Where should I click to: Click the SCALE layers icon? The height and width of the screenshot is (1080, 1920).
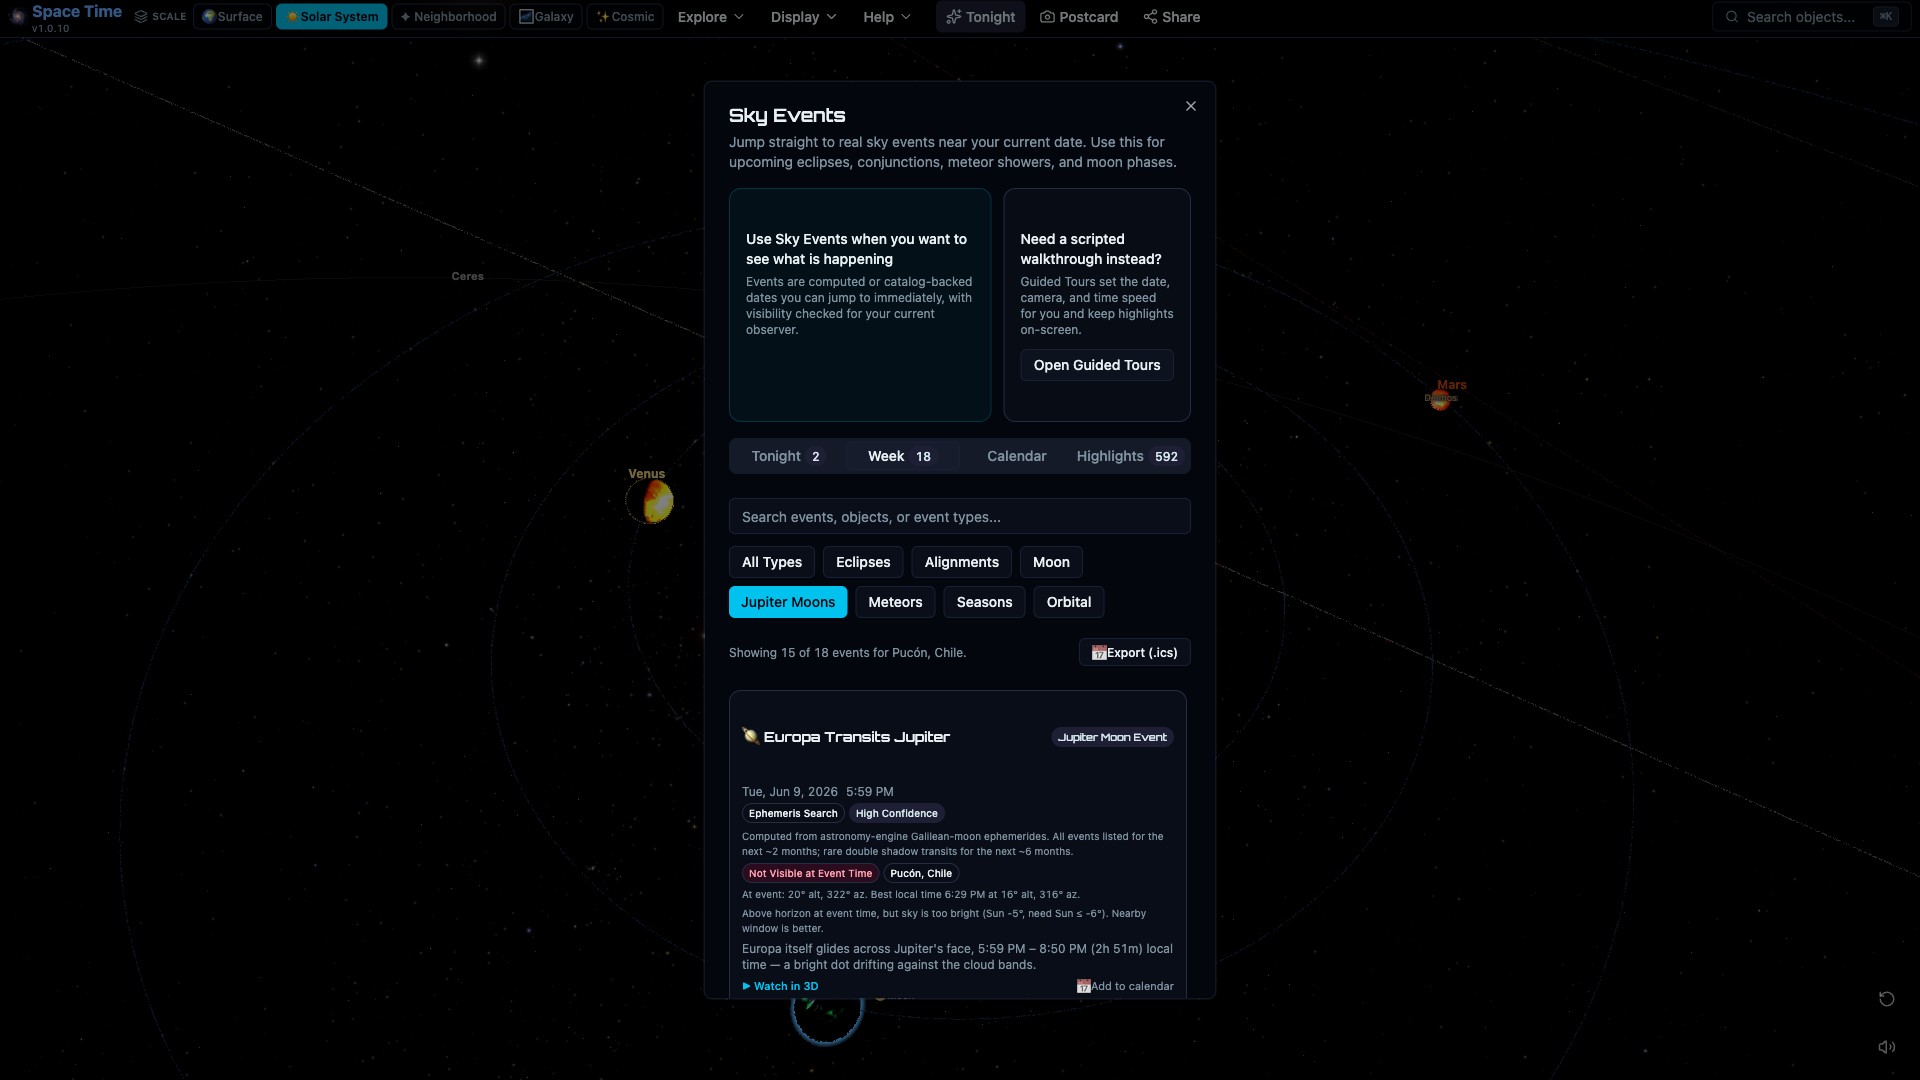pos(141,17)
